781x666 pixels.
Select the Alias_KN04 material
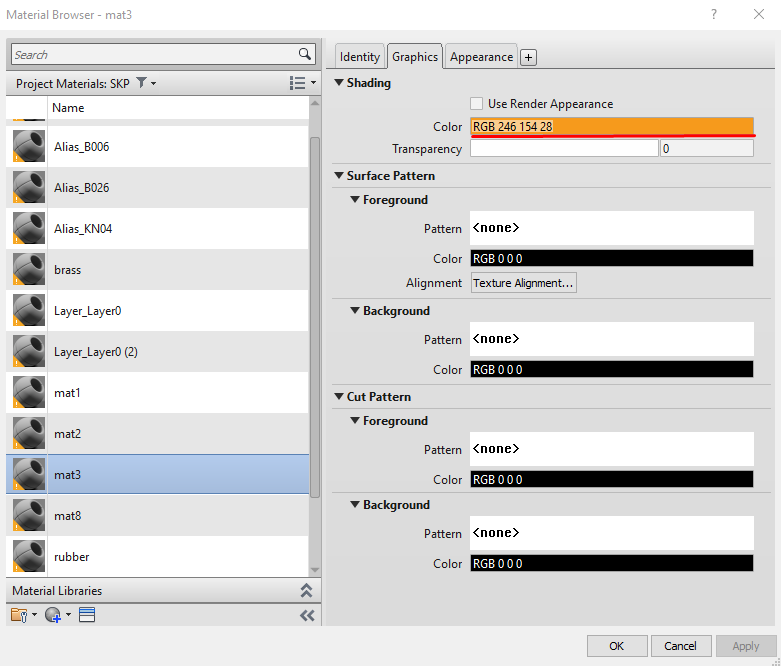pyautogui.click(x=157, y=229)
